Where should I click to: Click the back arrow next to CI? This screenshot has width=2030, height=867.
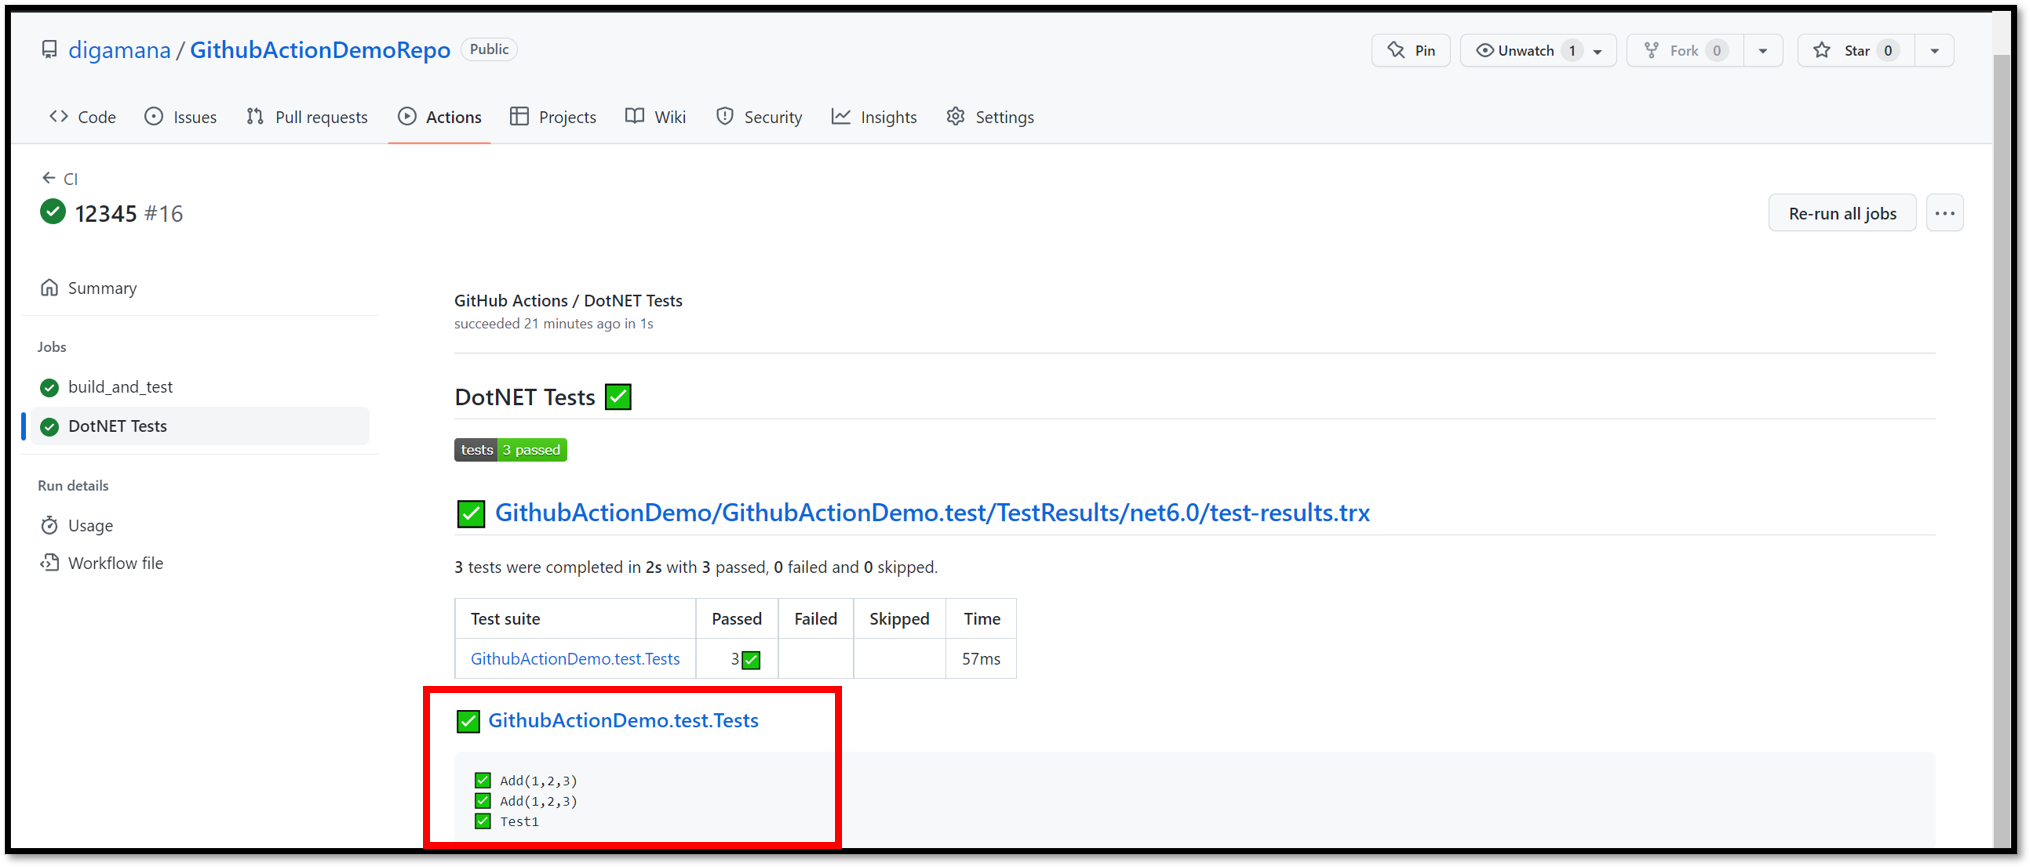[48, 178]
